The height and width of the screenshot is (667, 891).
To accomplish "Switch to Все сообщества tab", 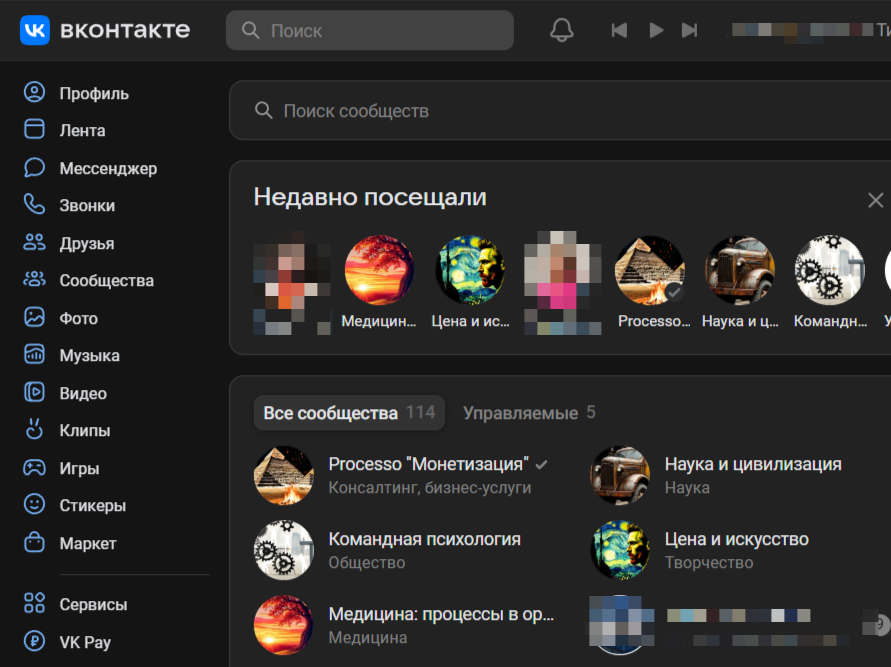I will click(x=349, y=412).
